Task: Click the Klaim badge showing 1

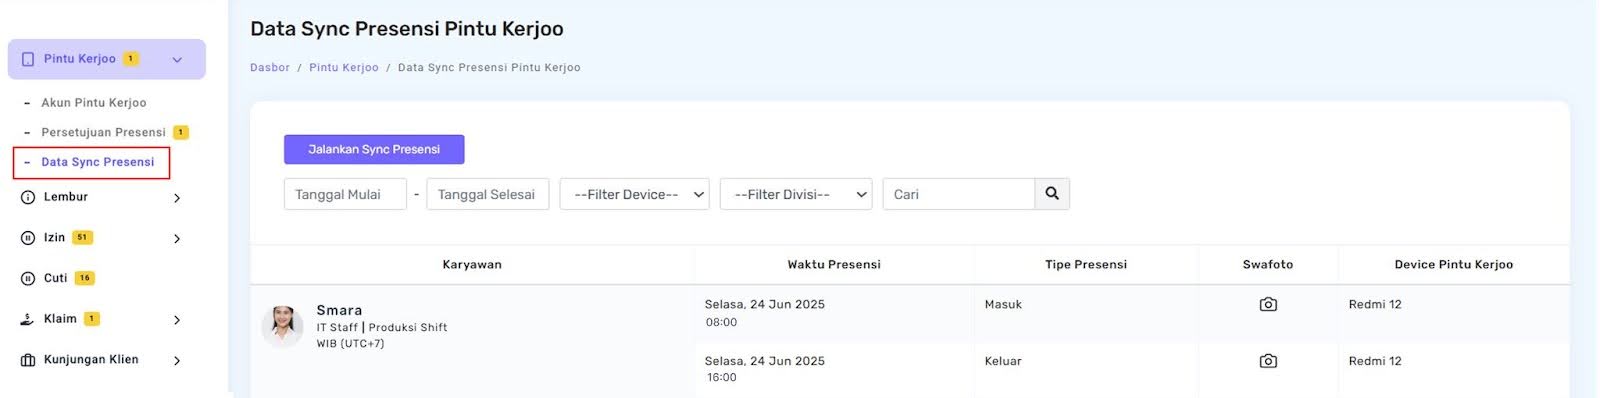Action: [x=92, y=319]
